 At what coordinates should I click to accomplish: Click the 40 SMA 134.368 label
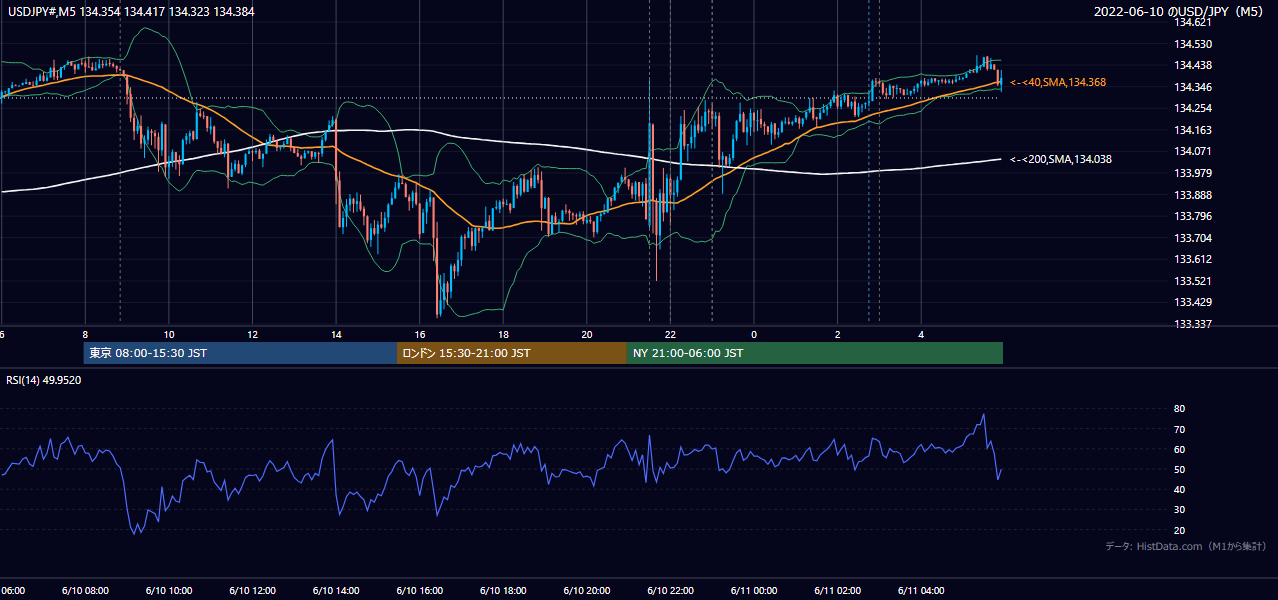tap(1058, 82)
